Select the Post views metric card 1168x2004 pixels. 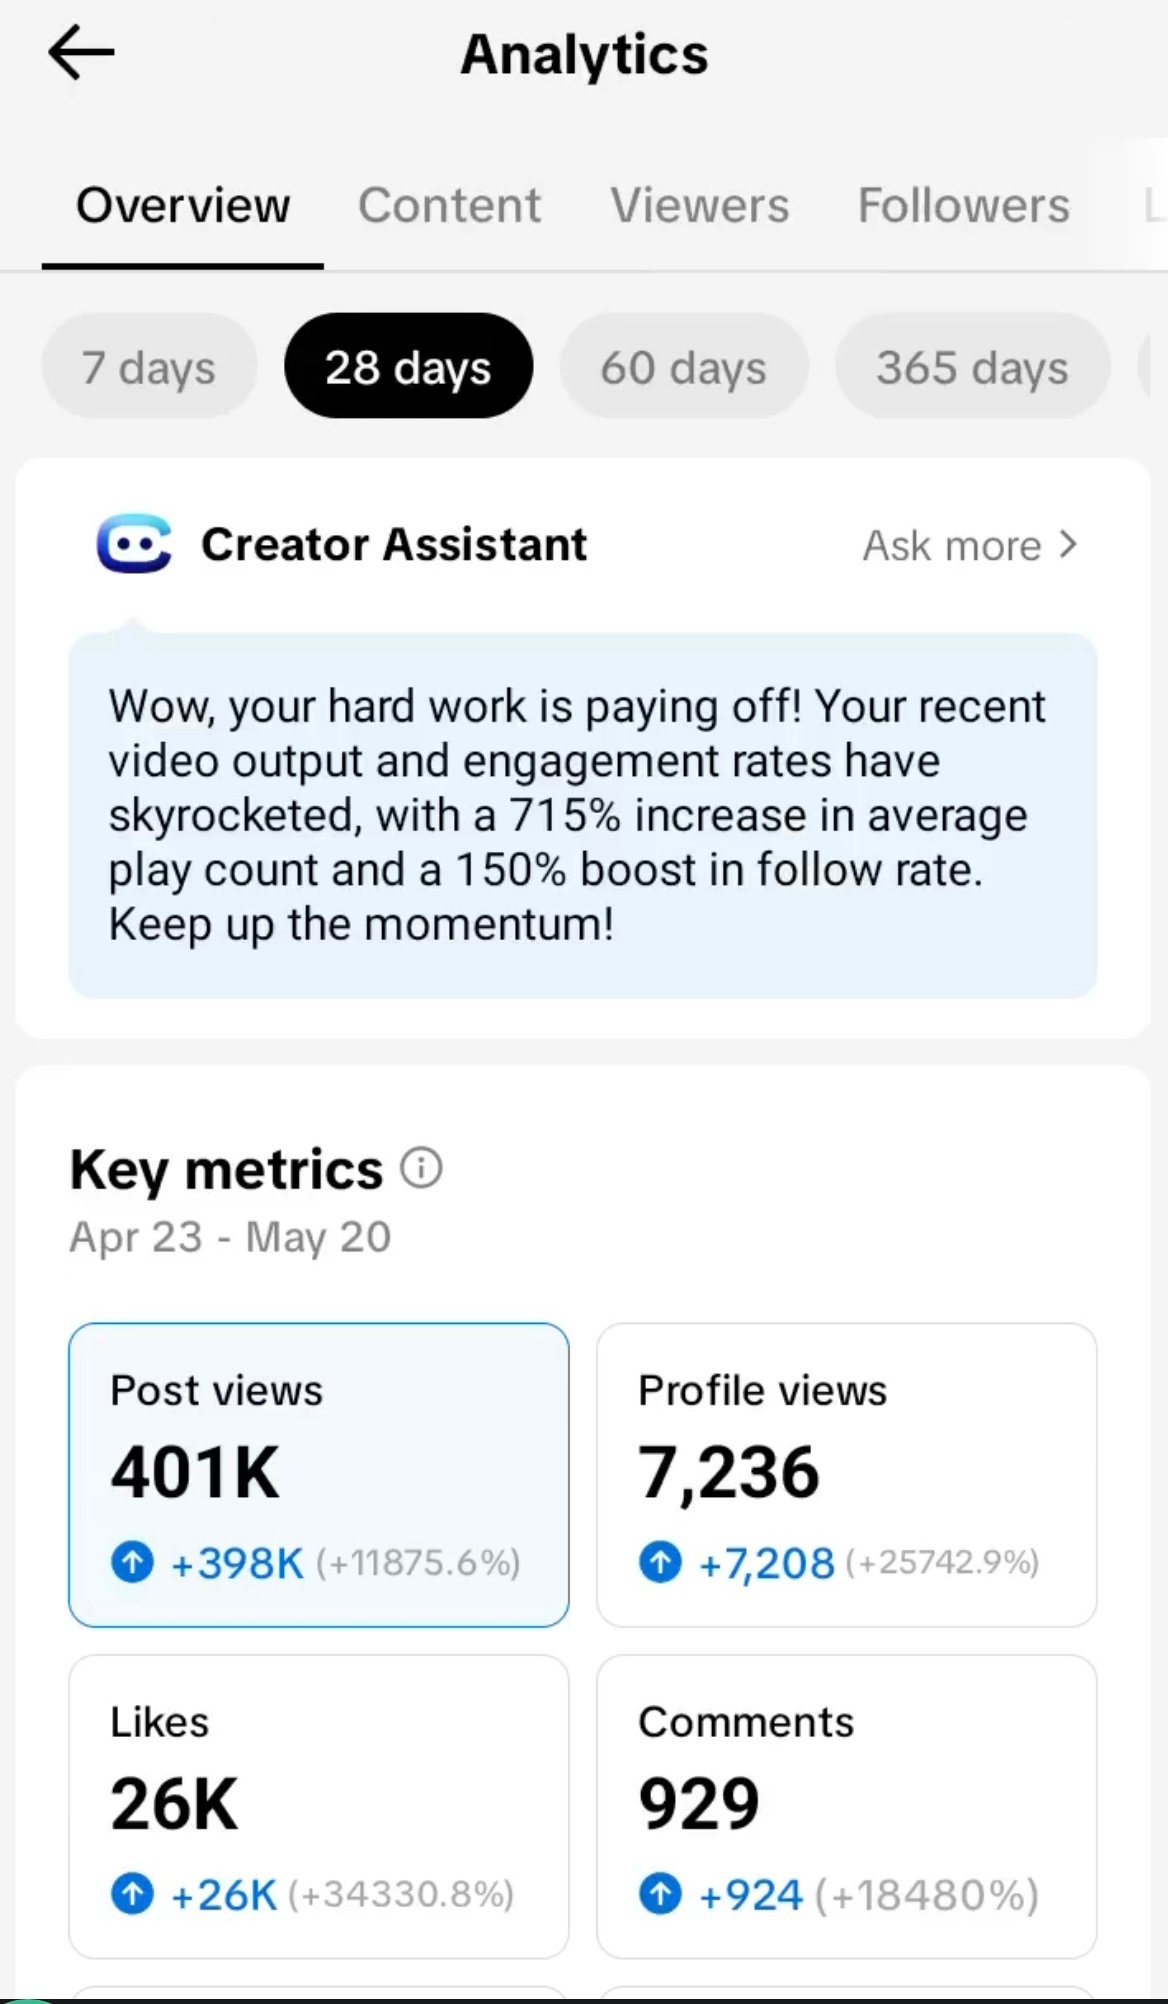tap(319, 1475)
